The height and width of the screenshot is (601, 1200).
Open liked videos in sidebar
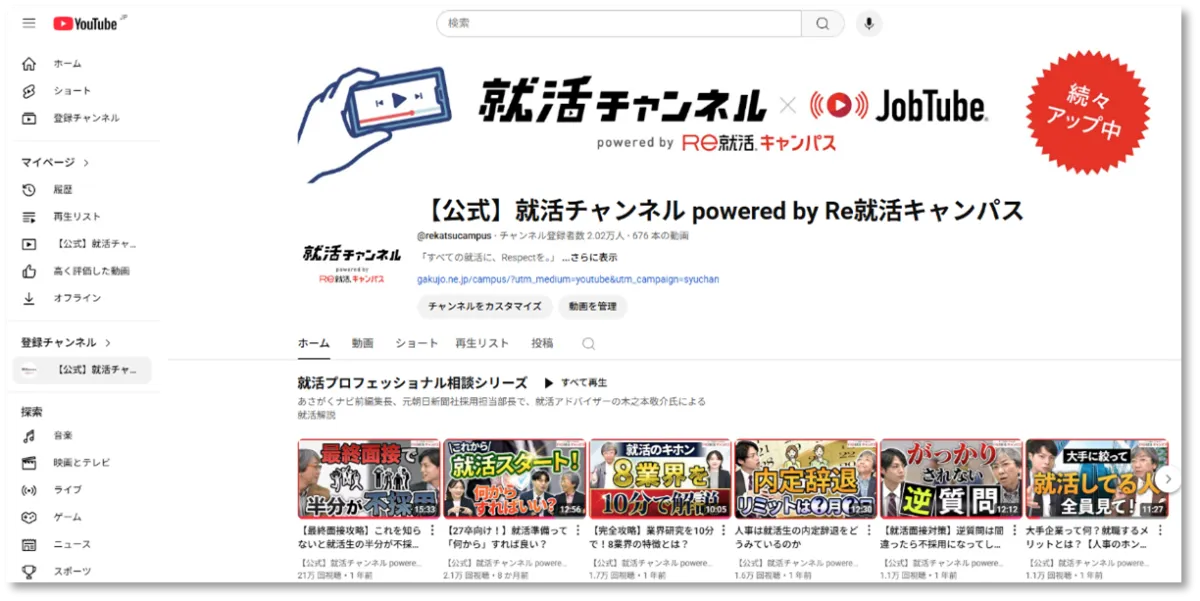[x=90, y=271]
